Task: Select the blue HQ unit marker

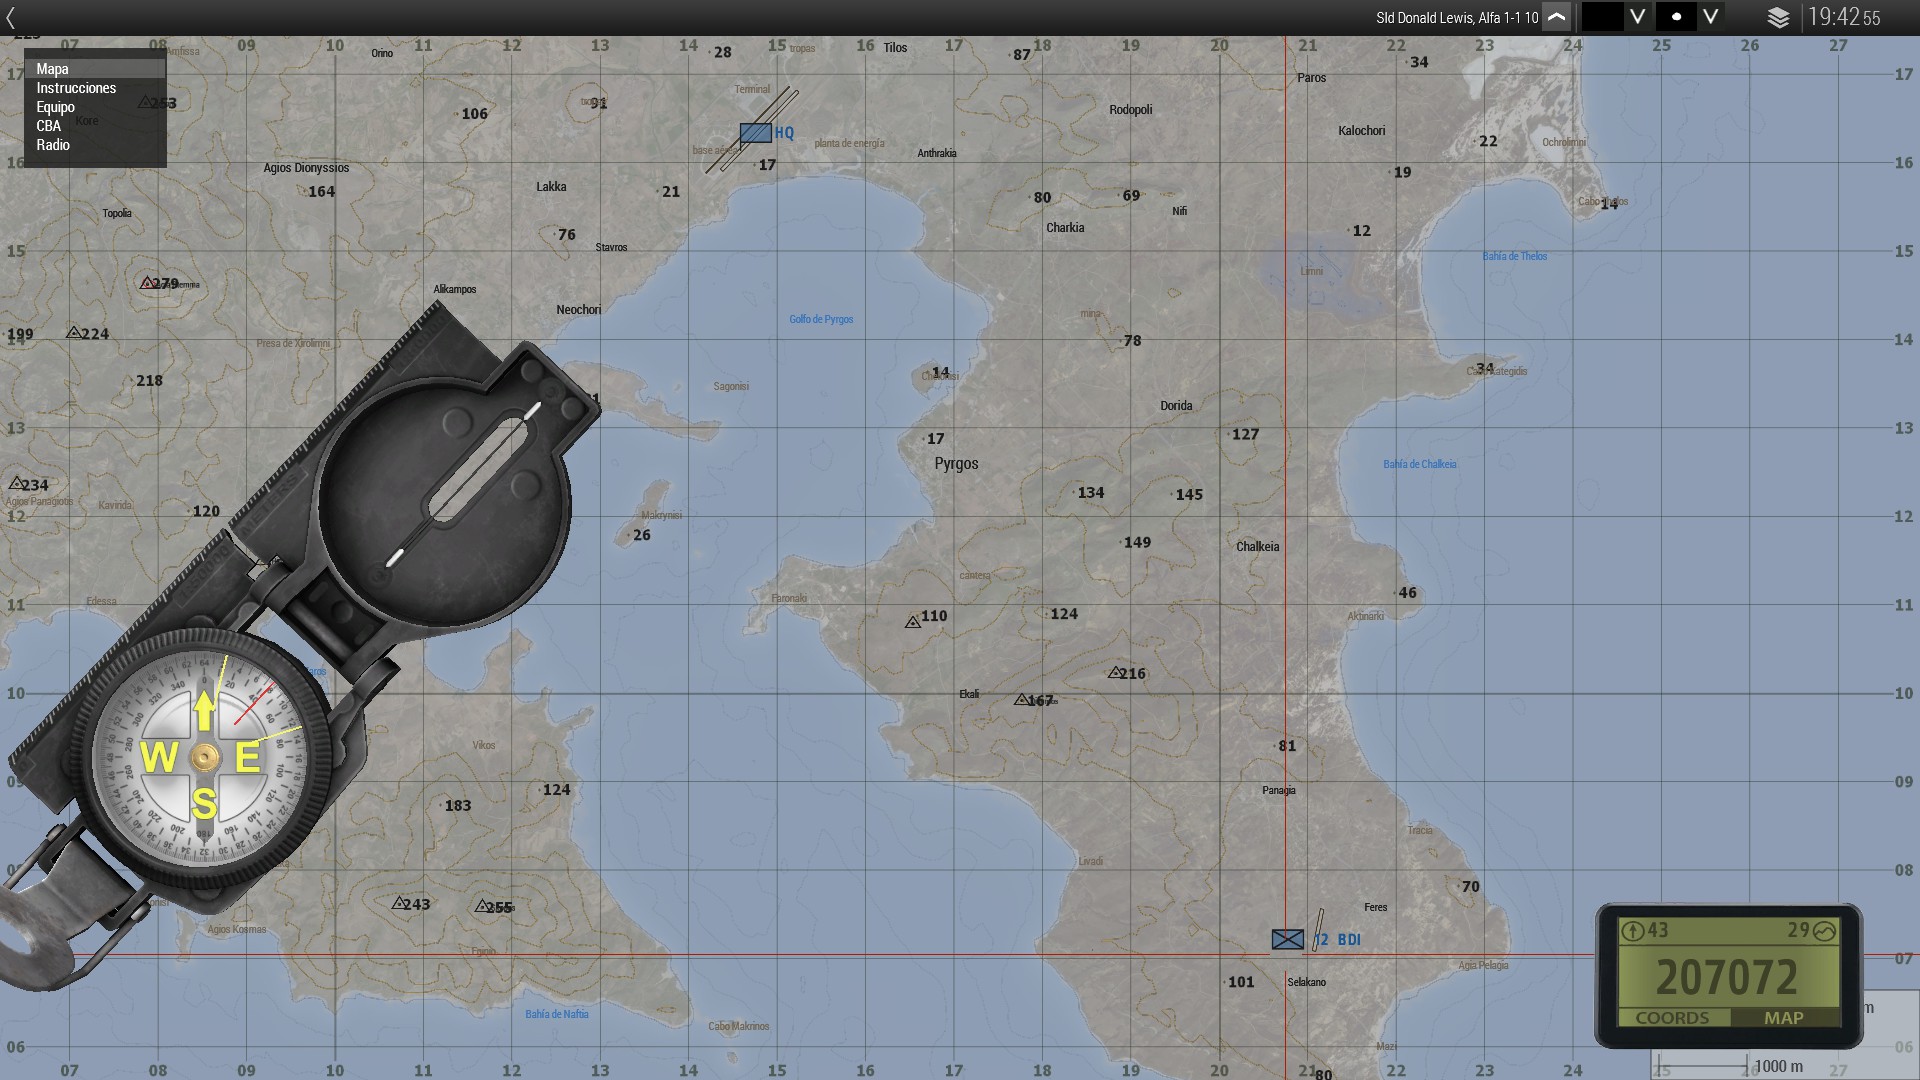Action: click(756, 133)
